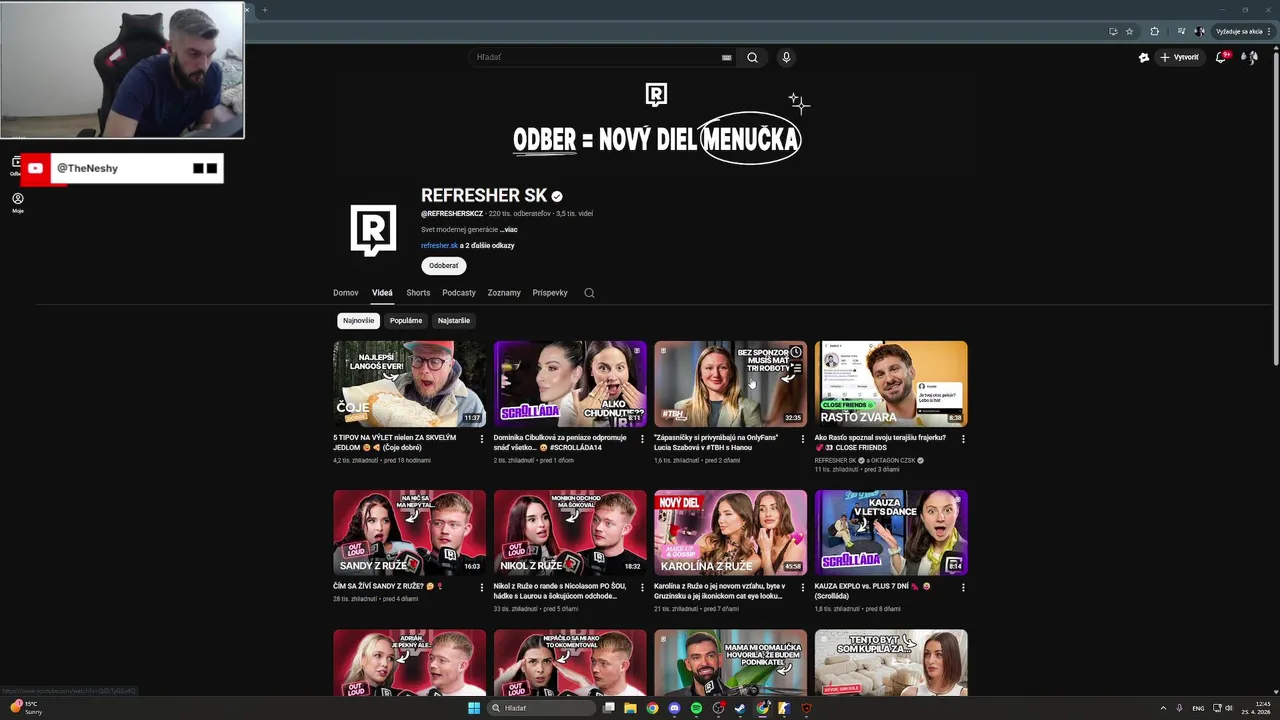Open Chrome media control icon

click(x=1181, y=31)
